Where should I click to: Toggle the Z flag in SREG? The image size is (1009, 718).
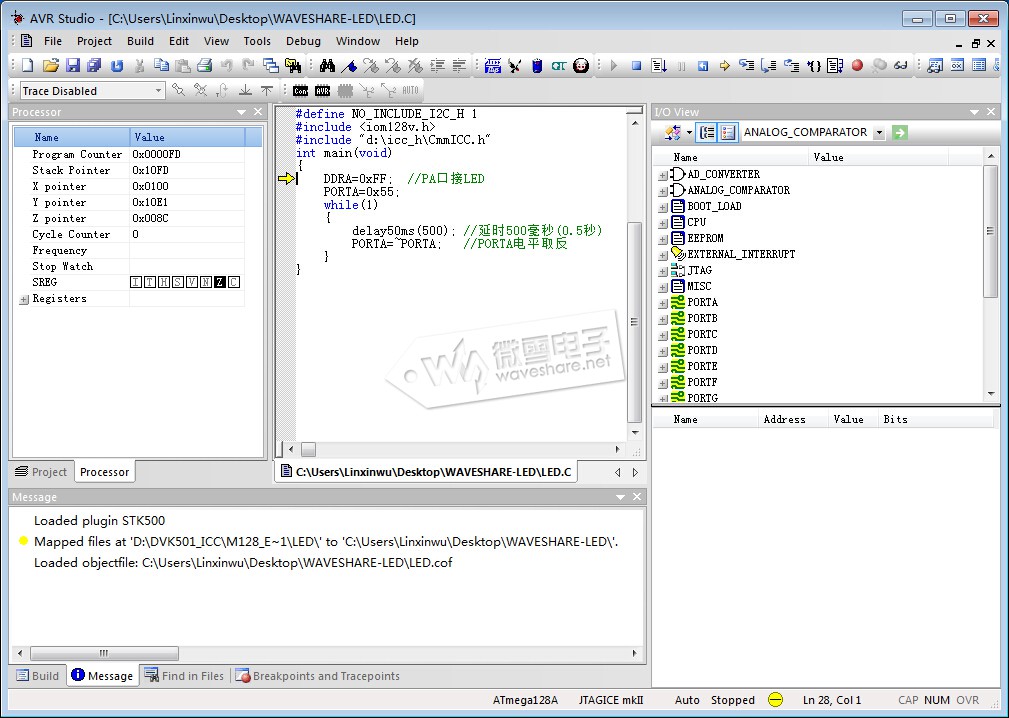click(x=220, y=283)
